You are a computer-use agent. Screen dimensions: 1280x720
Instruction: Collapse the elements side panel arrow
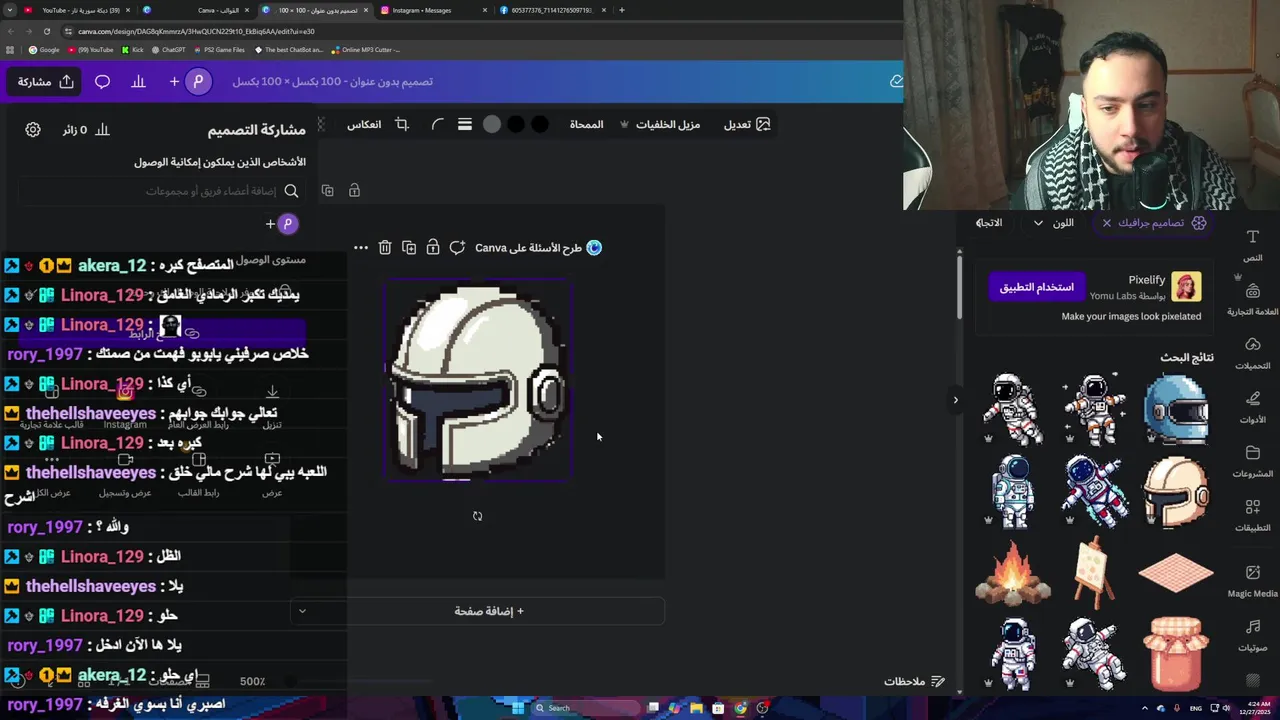point(955,400)
